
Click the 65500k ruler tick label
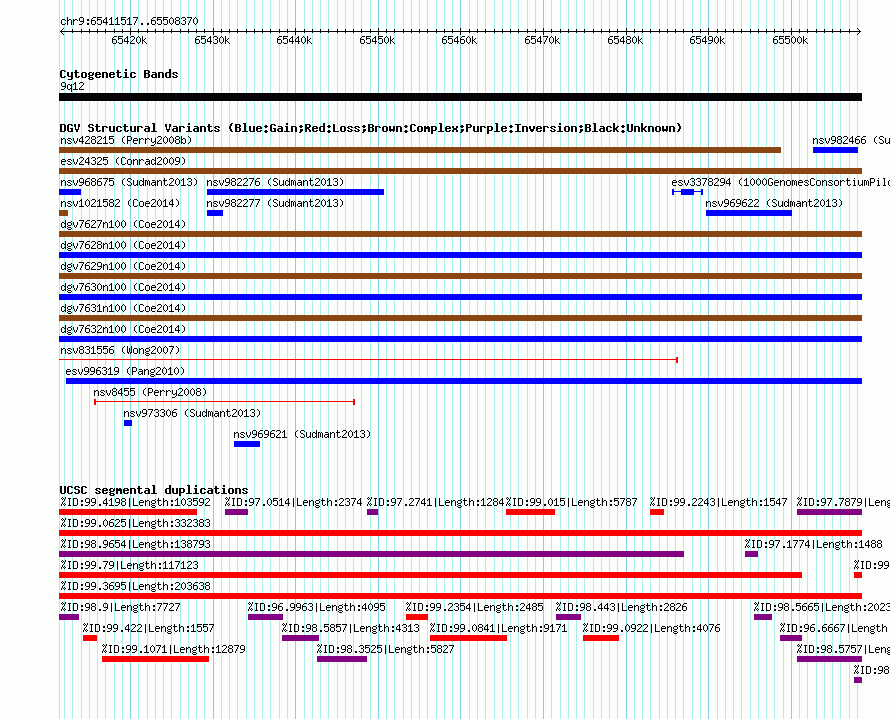click(x=790, y=40)
